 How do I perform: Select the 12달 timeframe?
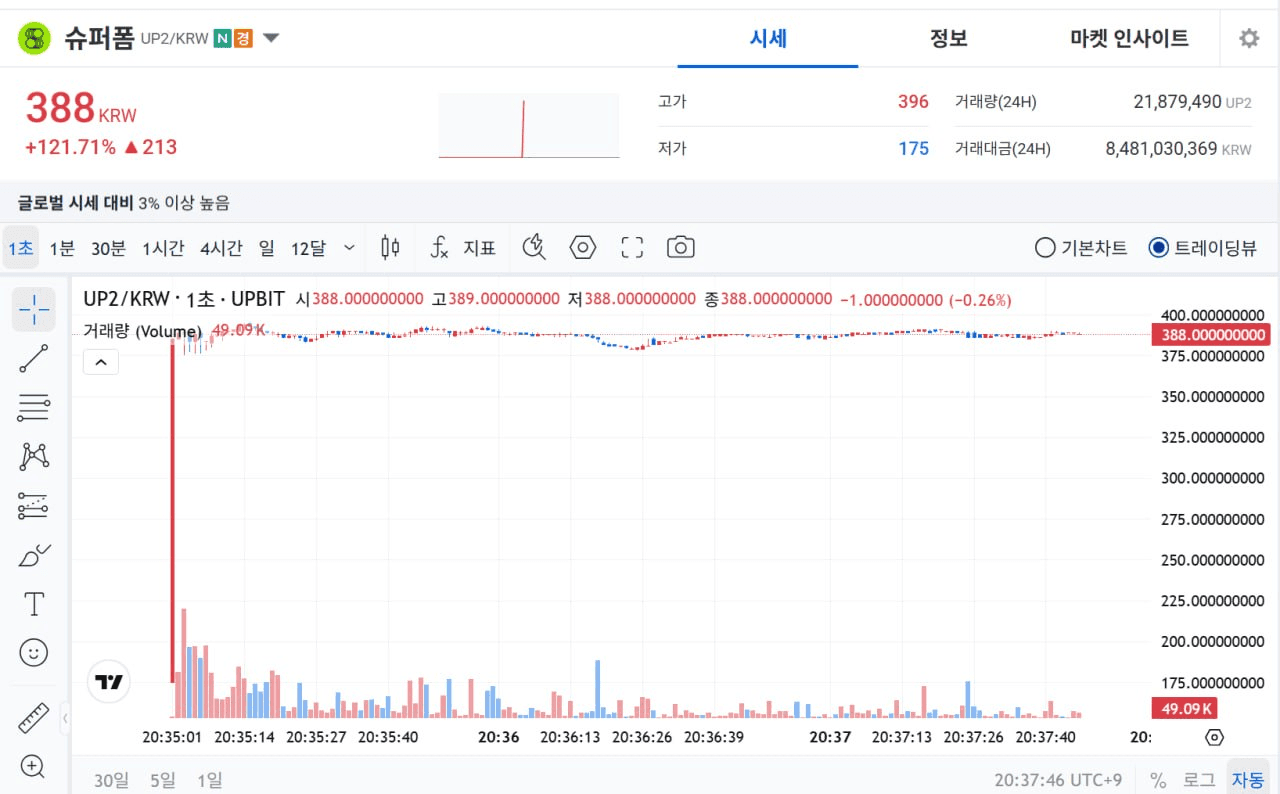[308, 247]
